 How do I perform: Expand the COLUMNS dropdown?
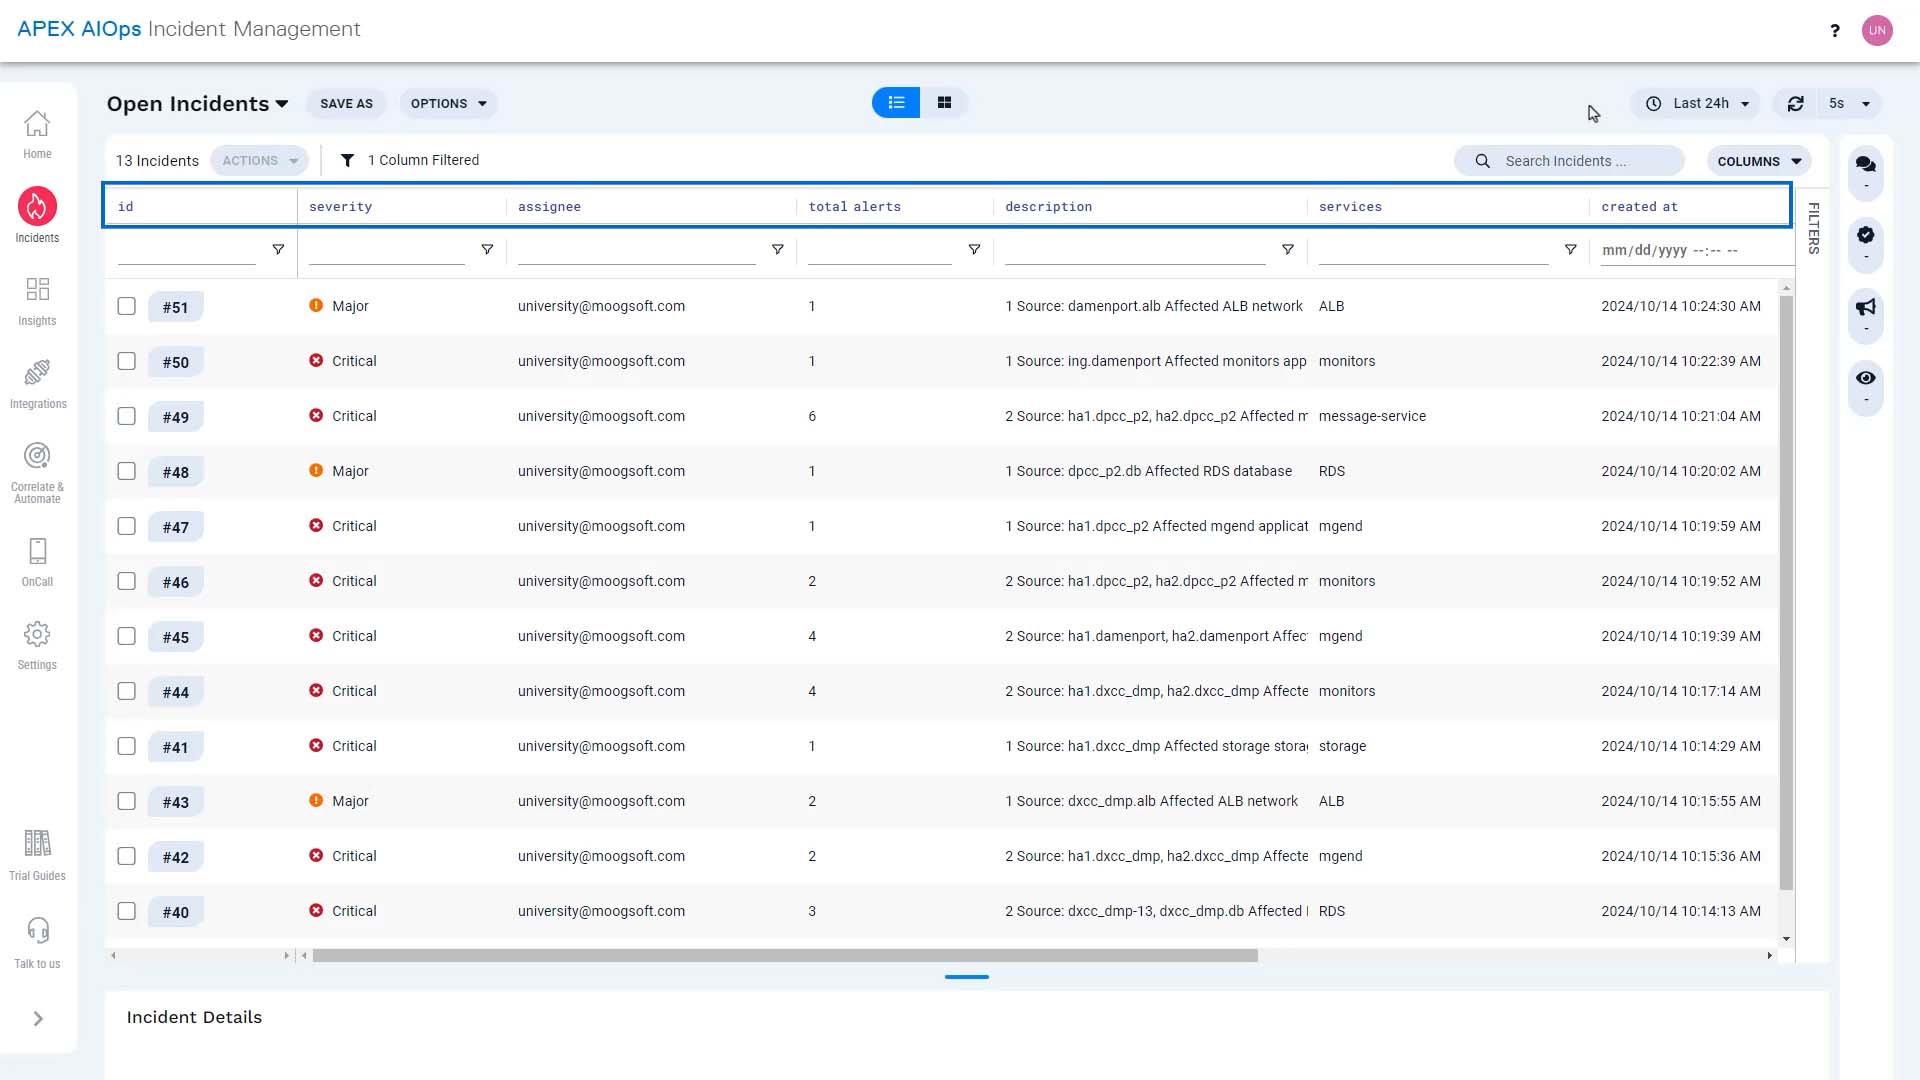coord(1759,161)
